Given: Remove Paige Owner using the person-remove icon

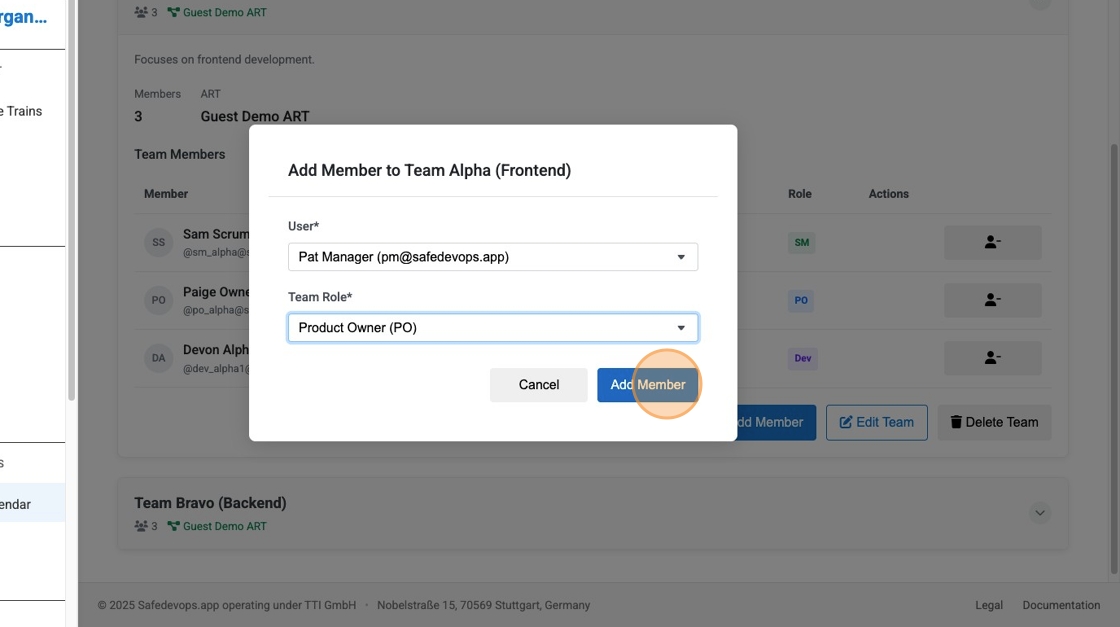Looking at the screenshot, I should tap(992, 300).
